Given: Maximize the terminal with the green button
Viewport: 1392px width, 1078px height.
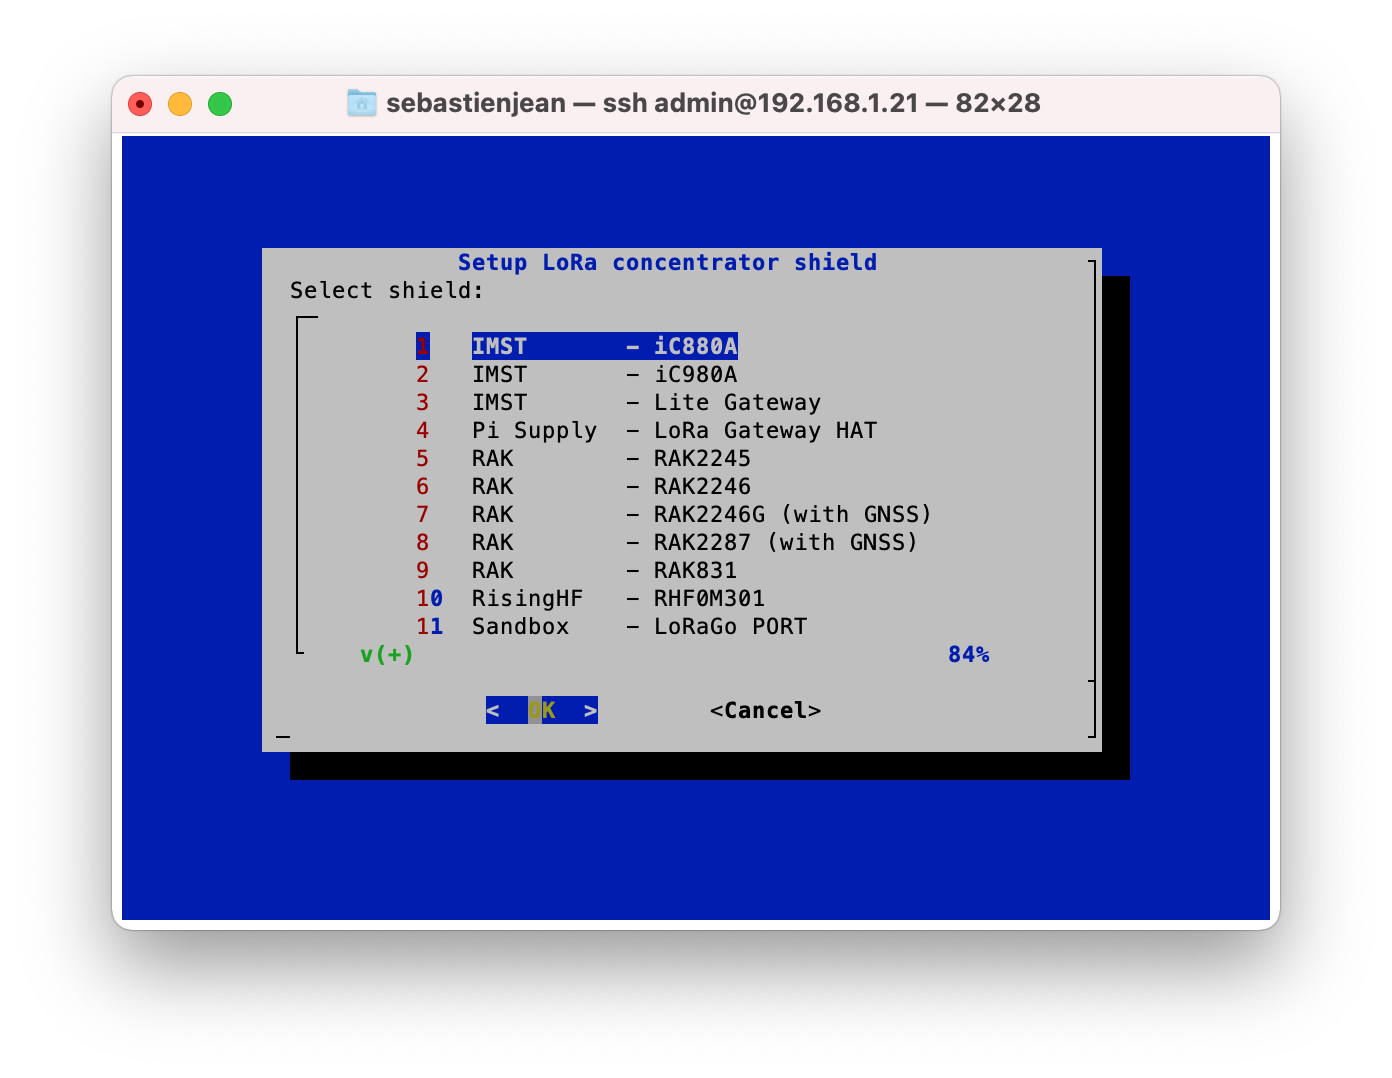Looking at the screenshot, I should pyautogui.click(x=220, y=104).
